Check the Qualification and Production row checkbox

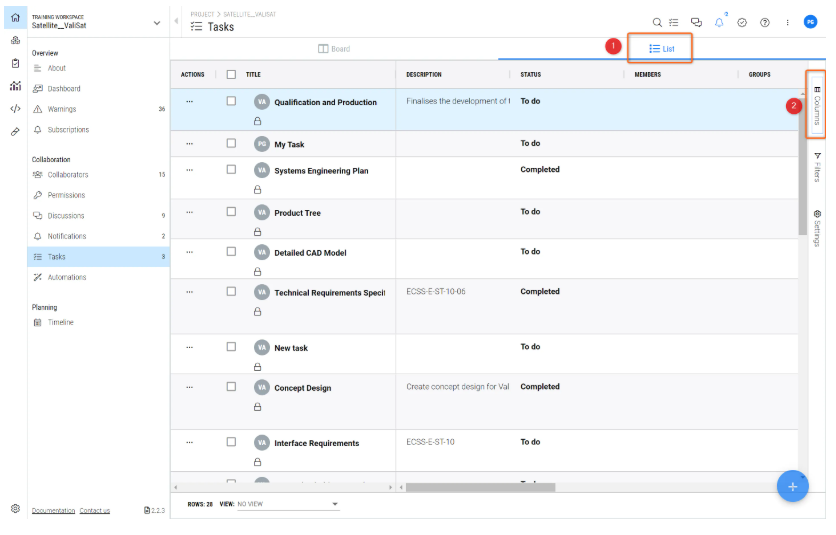tap(231, 101)
